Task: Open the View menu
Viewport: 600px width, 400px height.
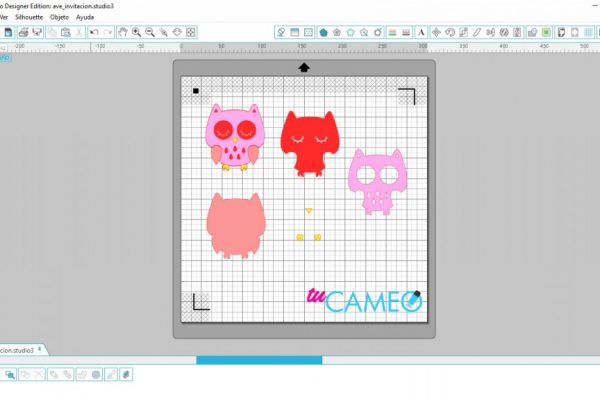Action: (x=3, y=17)
